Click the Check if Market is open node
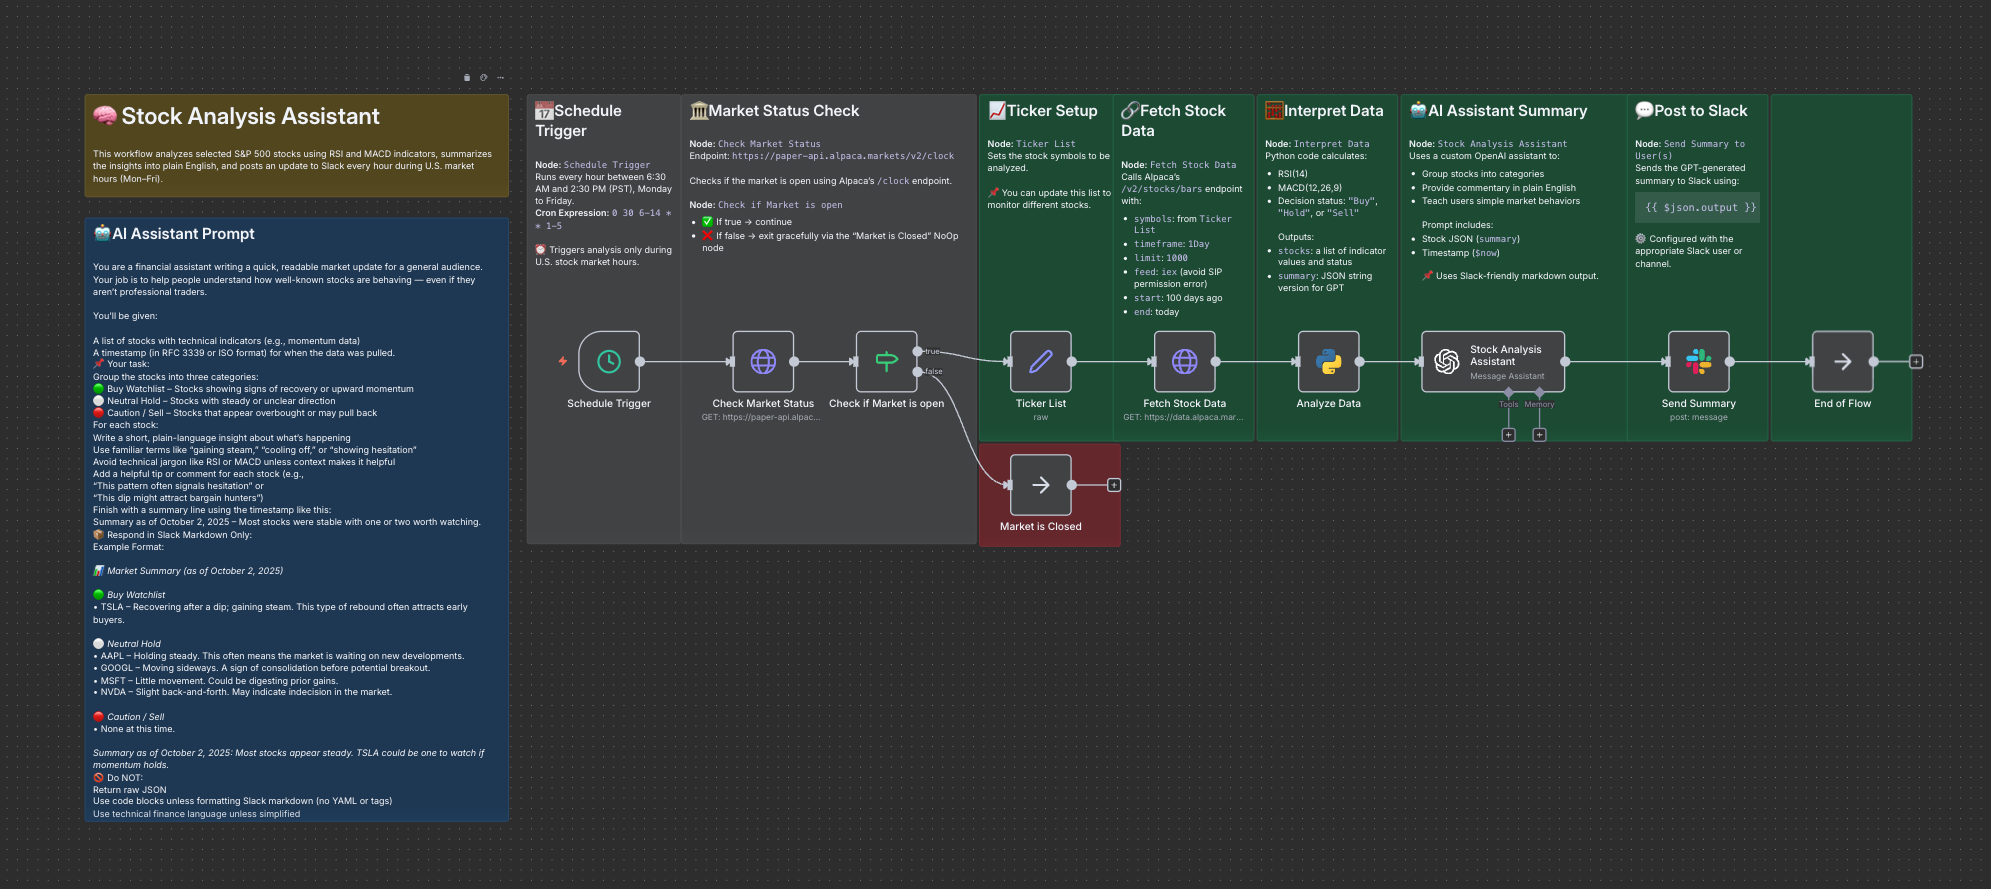 tap(886, 362)
